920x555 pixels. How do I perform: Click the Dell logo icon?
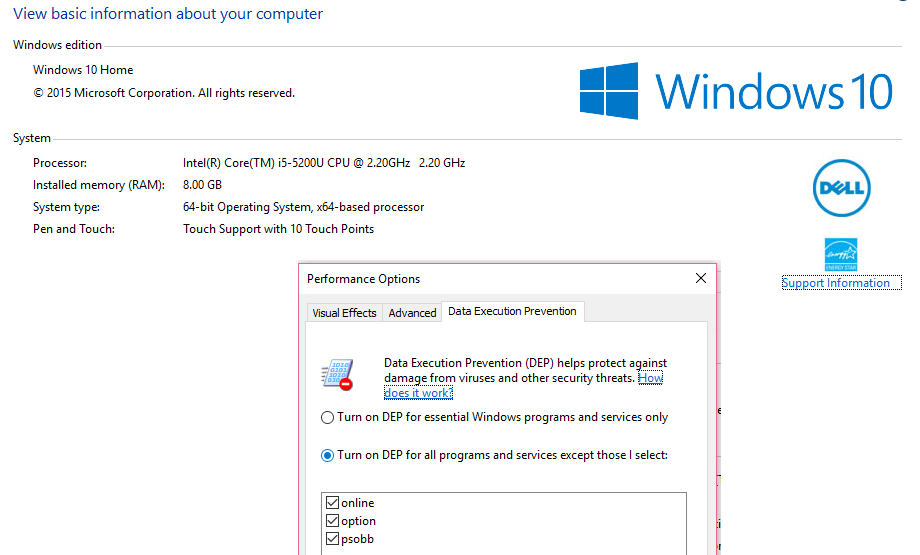[x=841, y=188]
